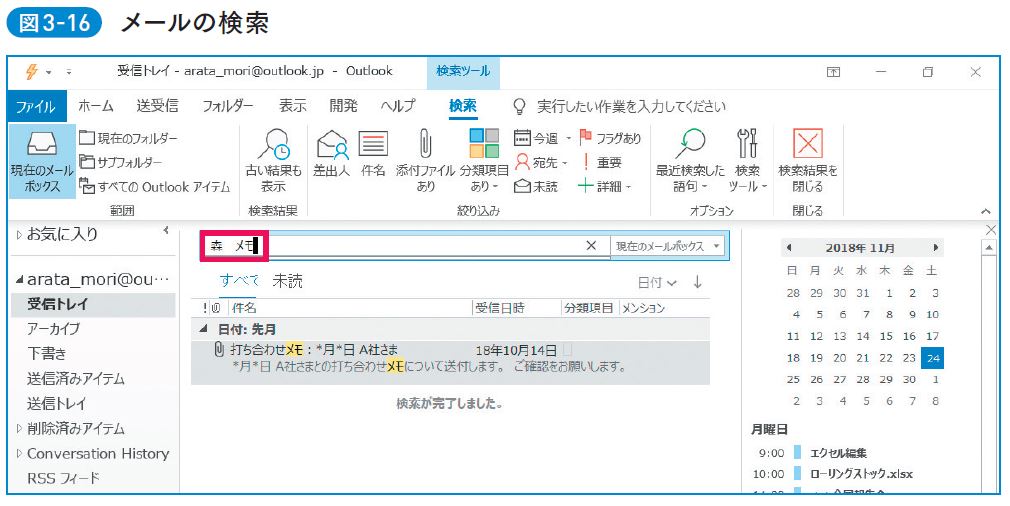Select 送信済みアイテム folder
Screen dimensions: 1010x506
point(75,379)
